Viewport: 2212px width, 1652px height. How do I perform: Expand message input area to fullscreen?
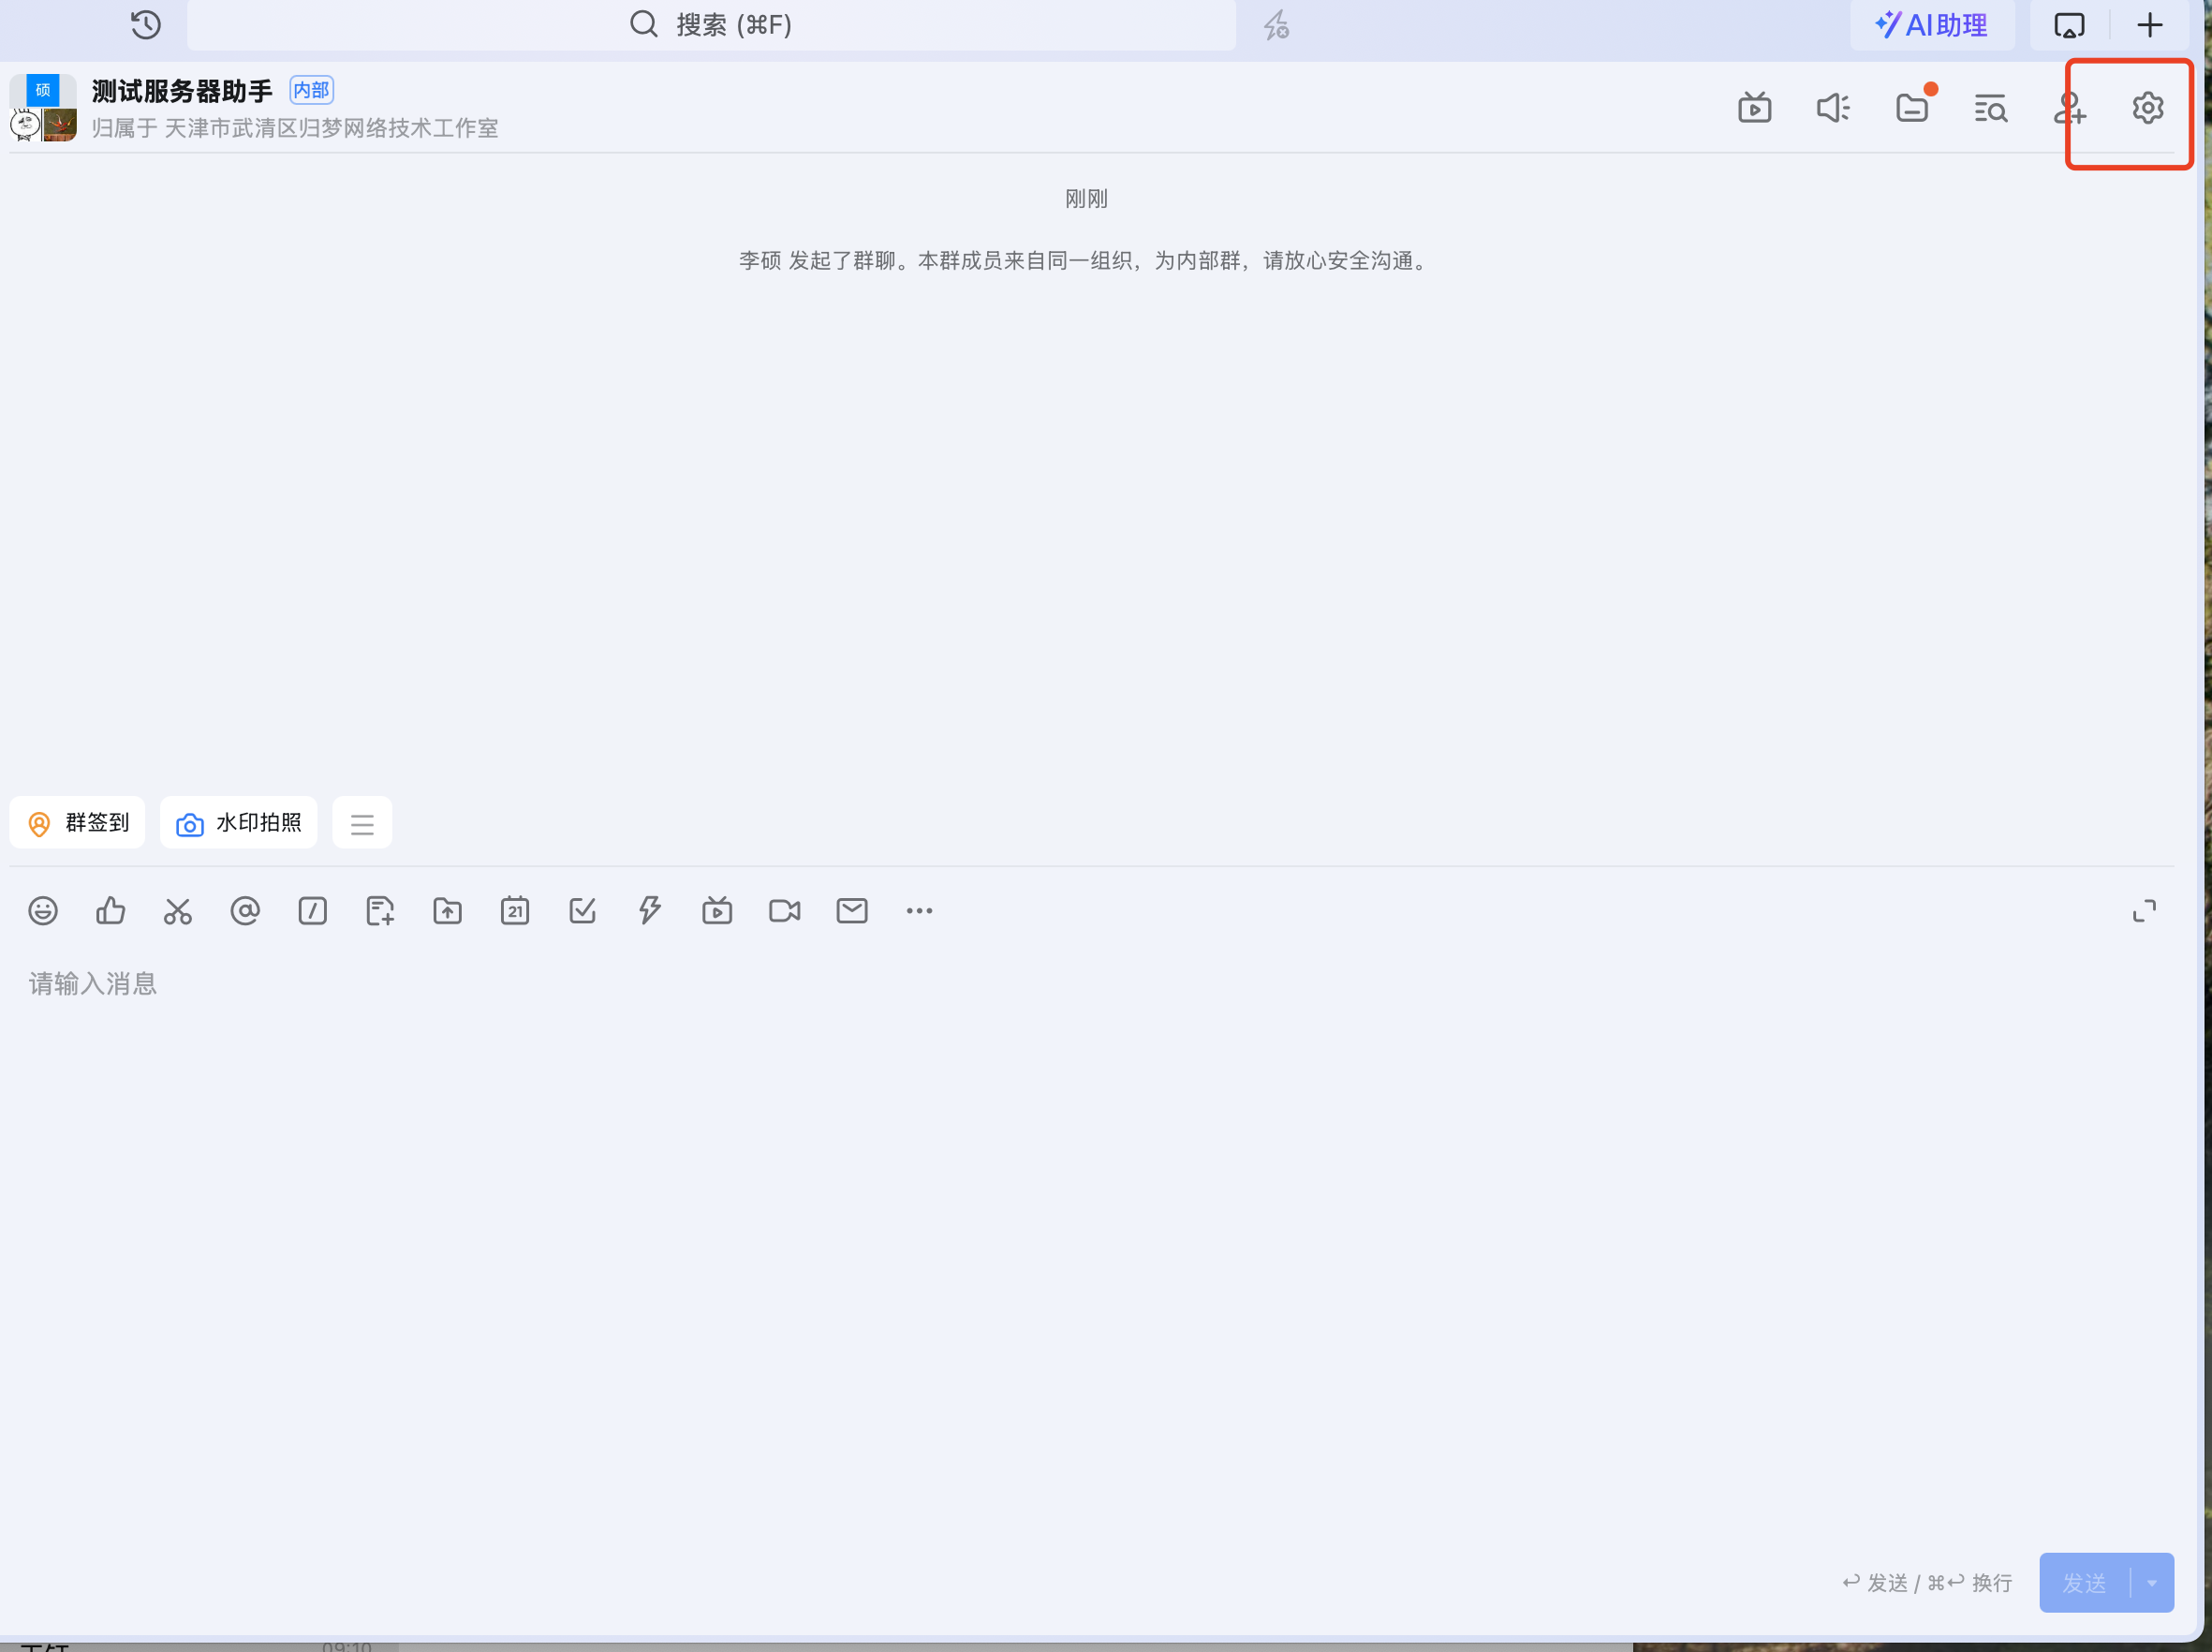(x=2144, y=911)
